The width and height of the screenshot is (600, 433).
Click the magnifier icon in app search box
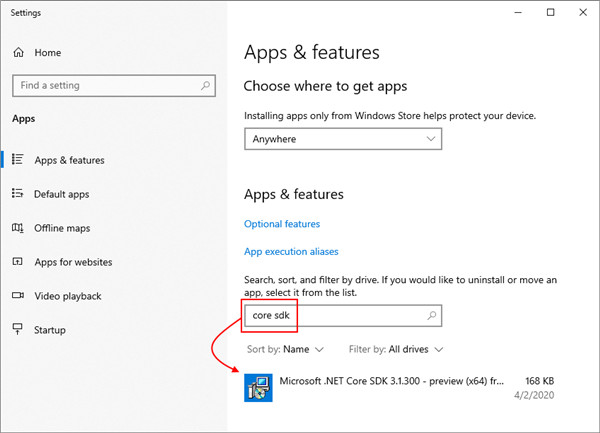point(431,316)
